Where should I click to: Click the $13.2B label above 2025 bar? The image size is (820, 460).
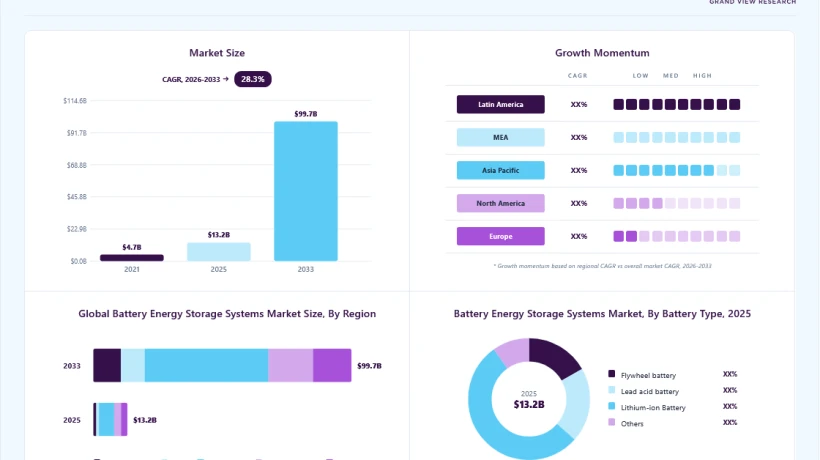tap(219, 235)
